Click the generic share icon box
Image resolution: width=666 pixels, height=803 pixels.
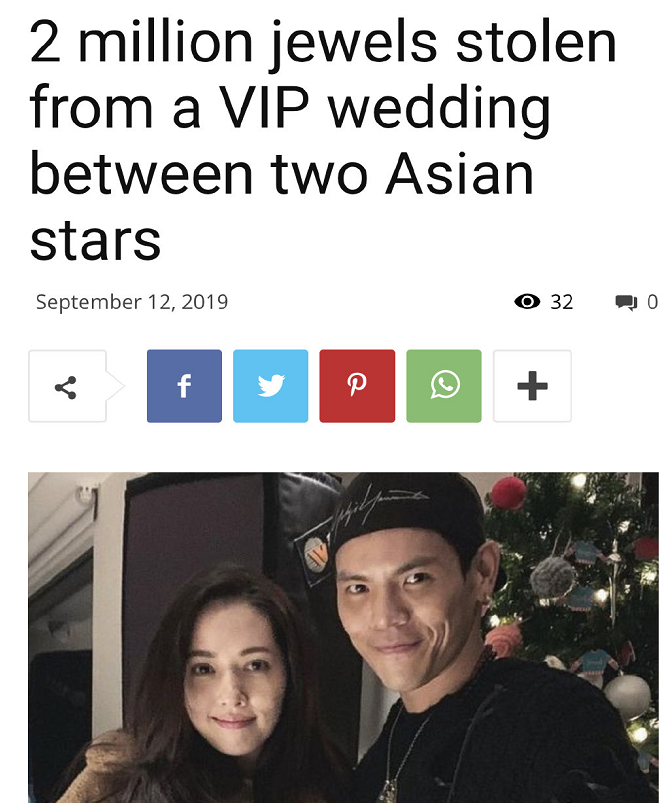(68, 386)
